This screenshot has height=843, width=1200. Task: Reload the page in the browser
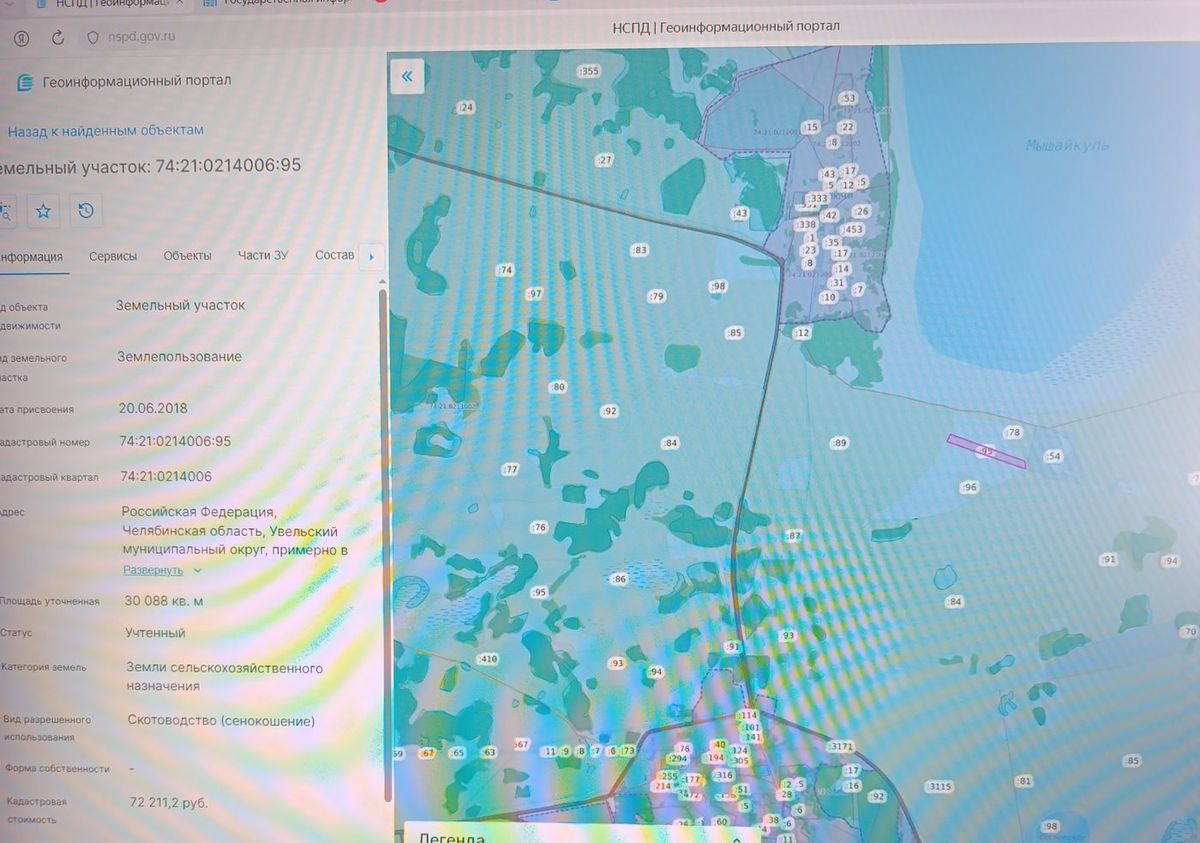58,37
